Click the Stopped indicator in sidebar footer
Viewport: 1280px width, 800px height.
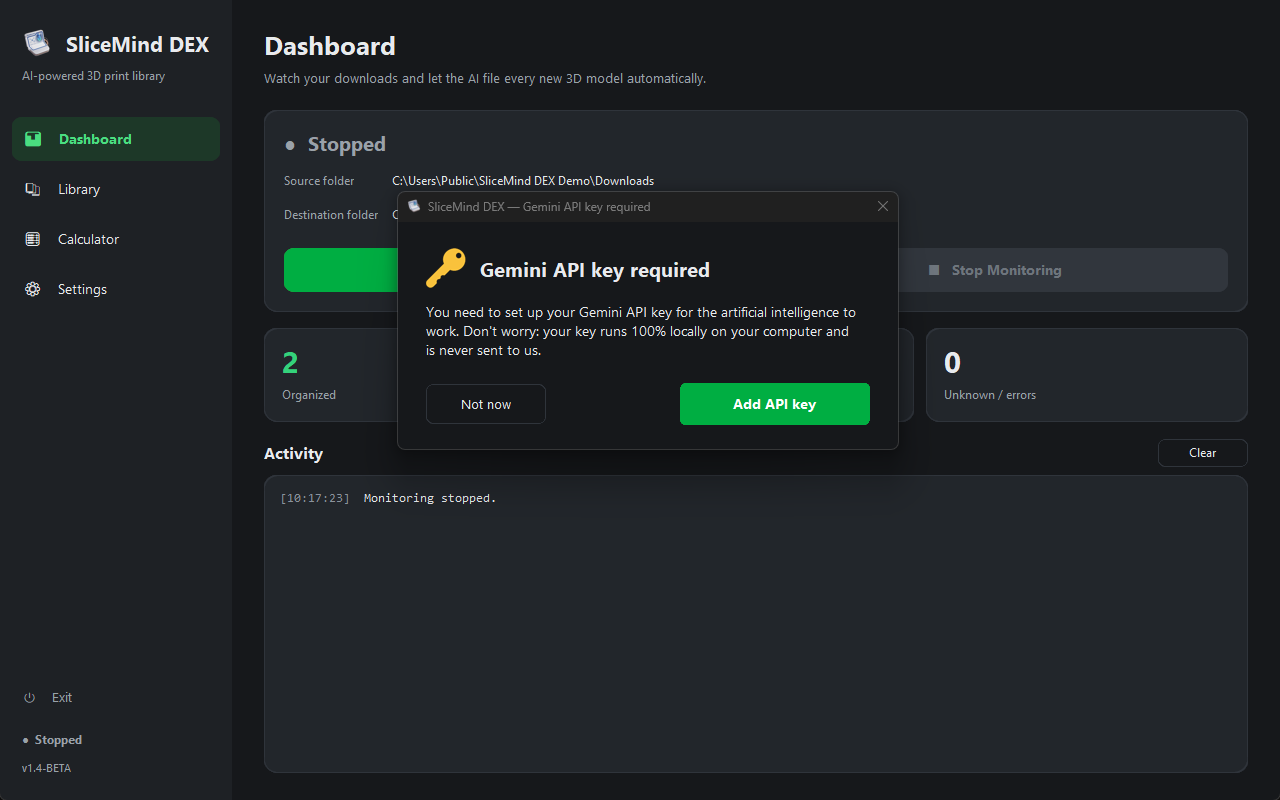[53, 740]
